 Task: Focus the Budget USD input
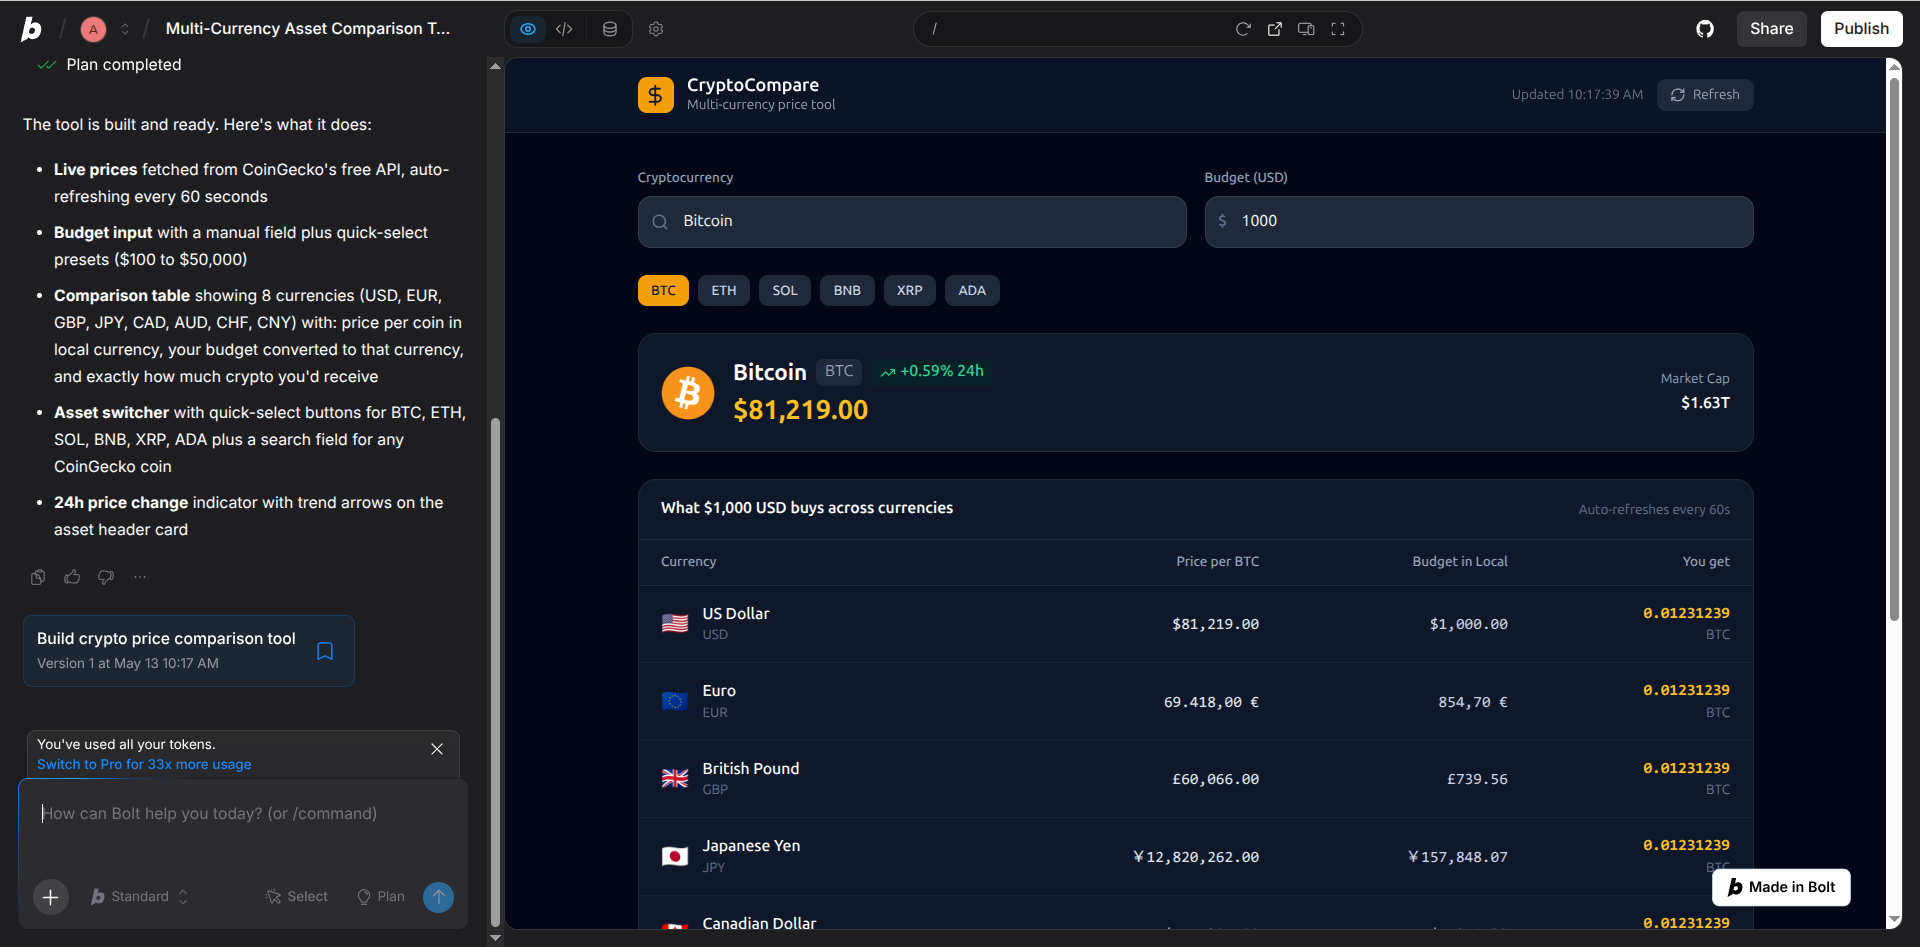[x=1479, y=222]
